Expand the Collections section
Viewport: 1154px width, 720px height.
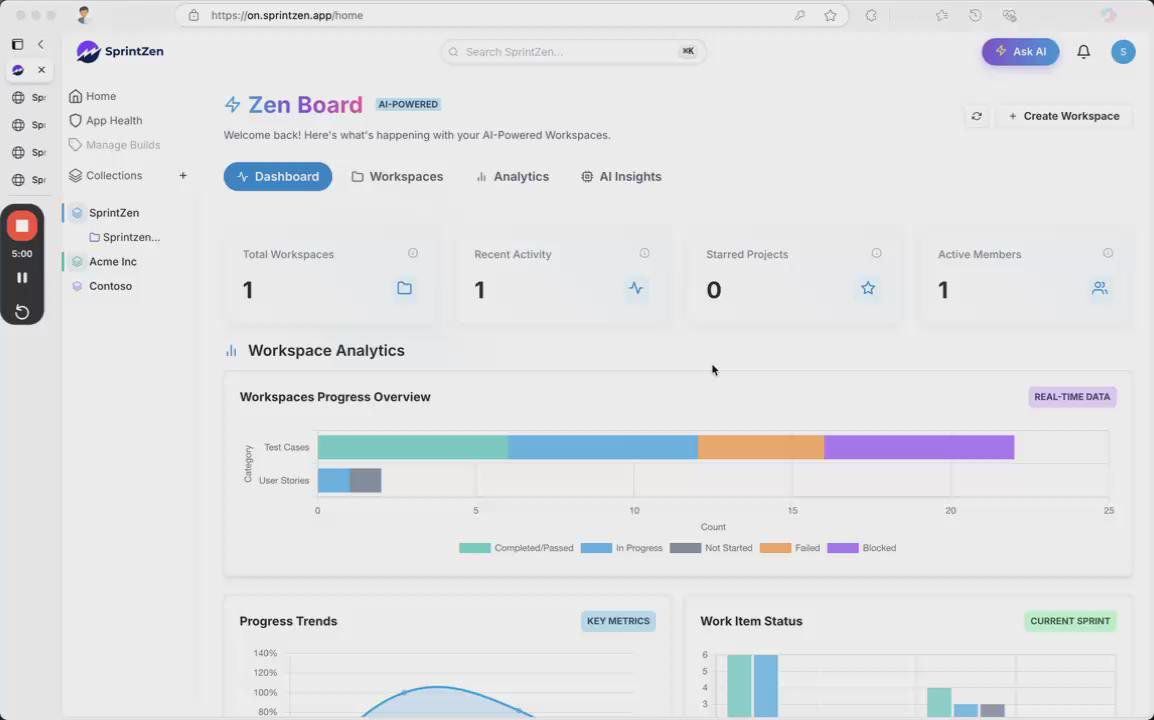pos(105,175)
